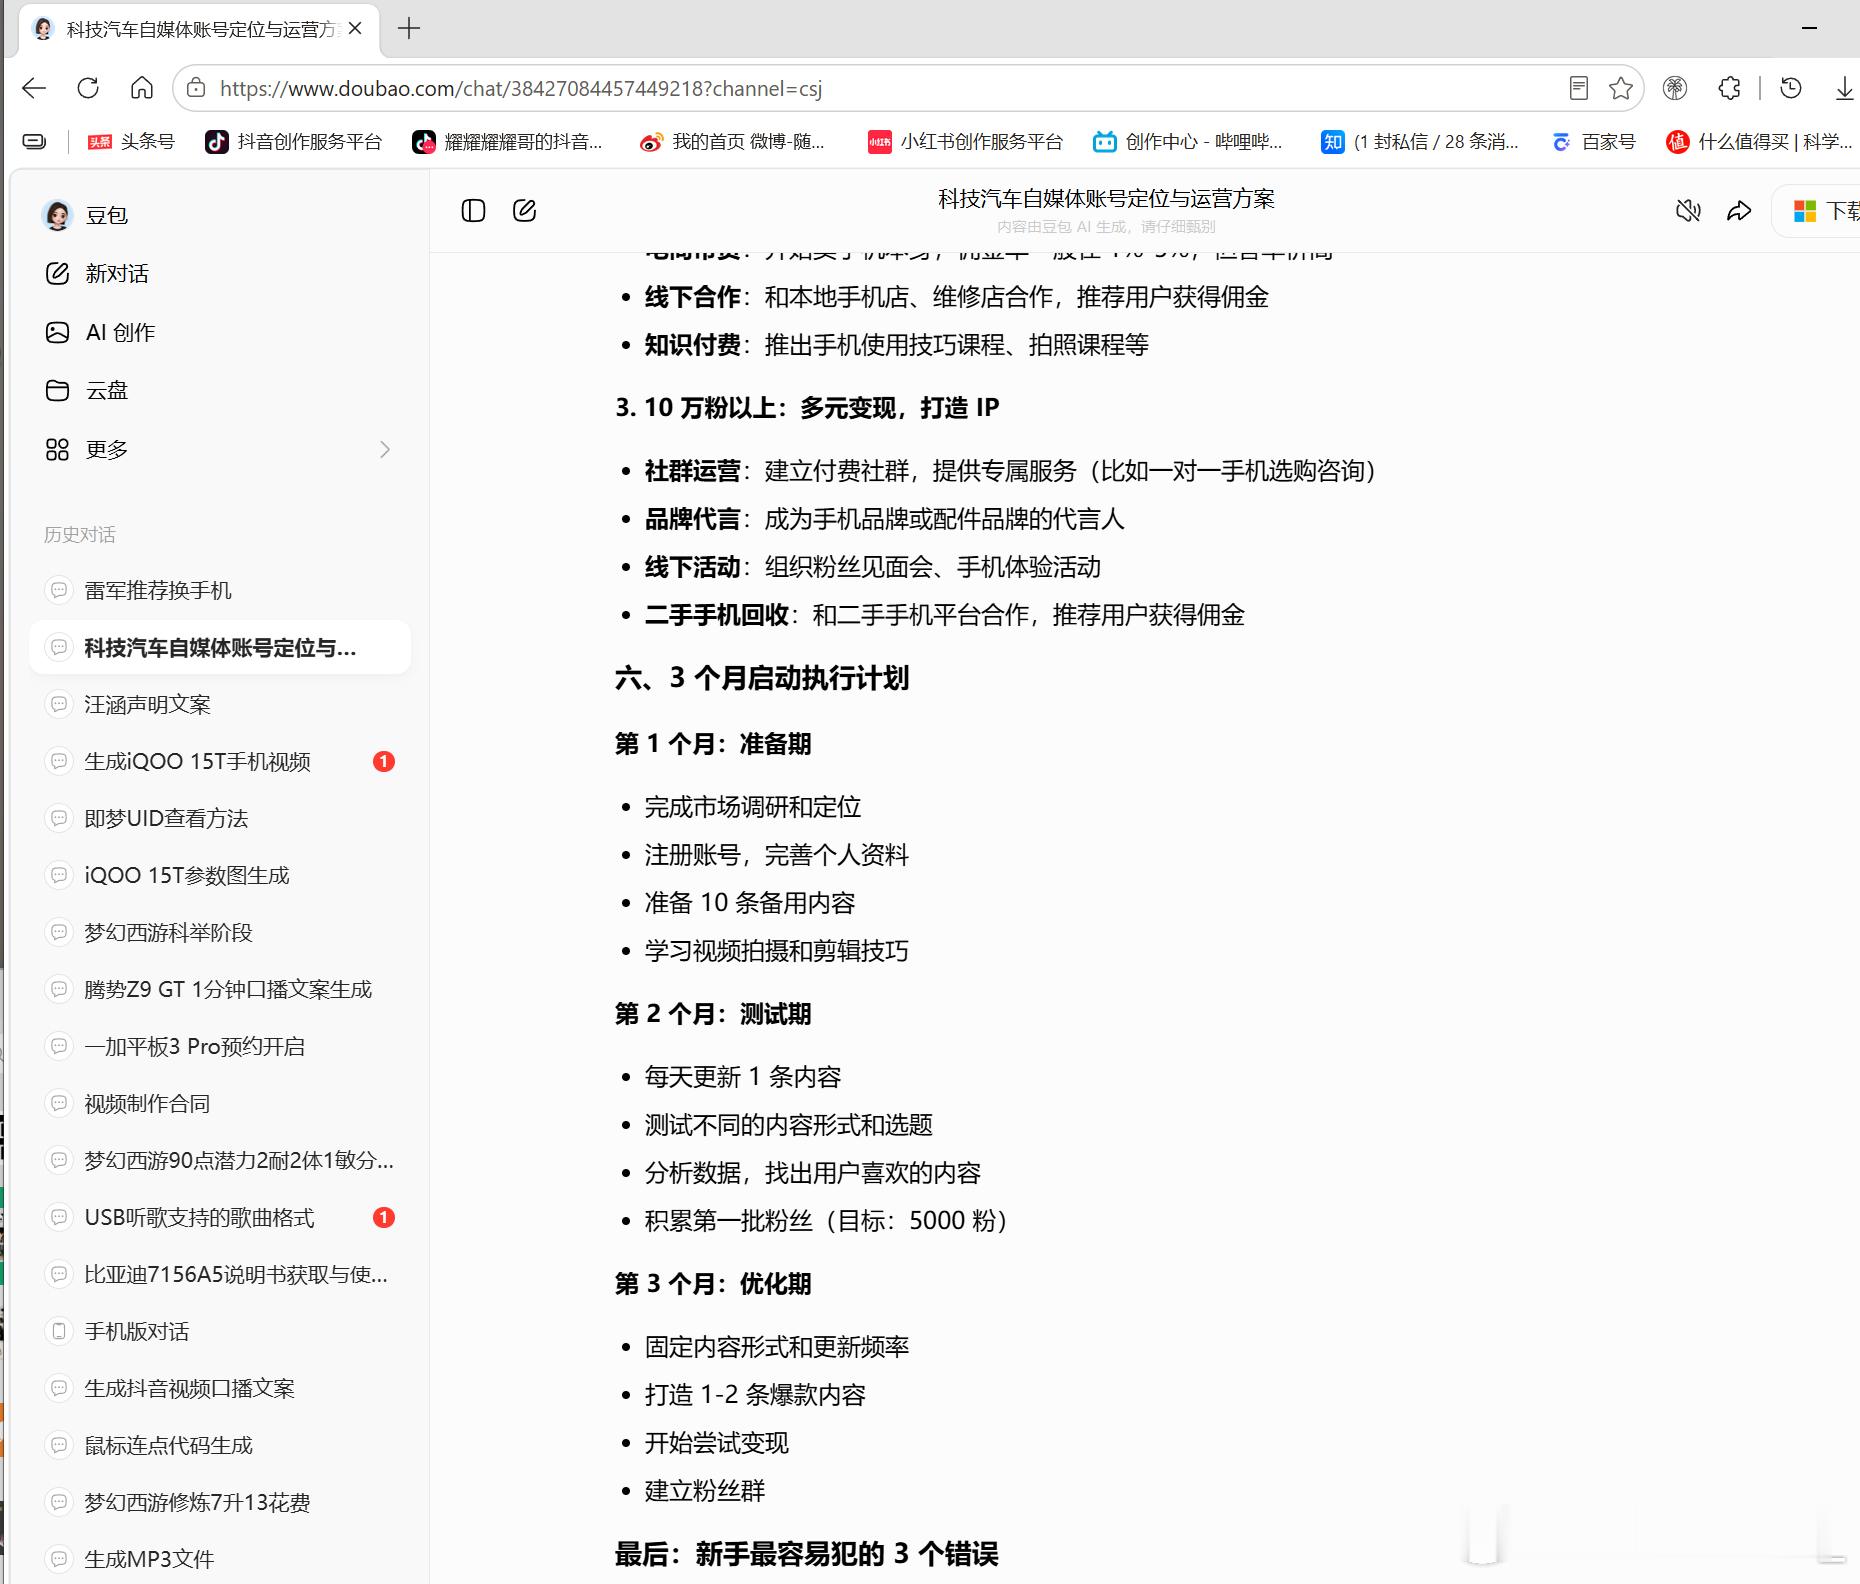Image resolution: width=1860 pixels, height=1584 pixels.
Task: Open 梦幻西游90点潜力 conversation
Action: (220, 1160)
